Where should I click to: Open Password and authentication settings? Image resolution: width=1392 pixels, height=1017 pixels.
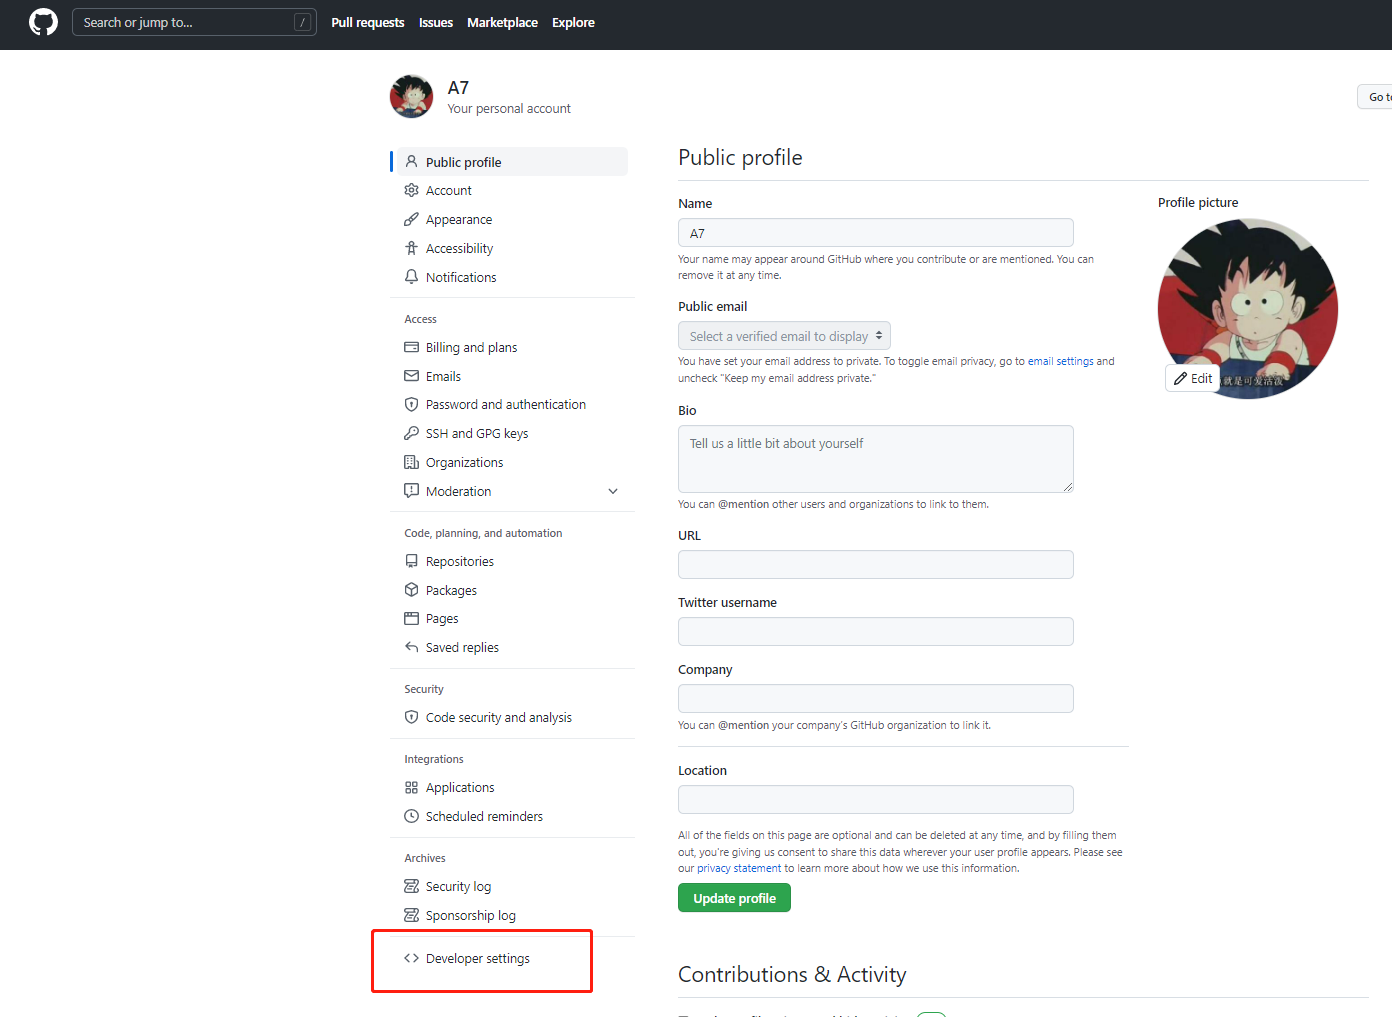click(506, 404)
